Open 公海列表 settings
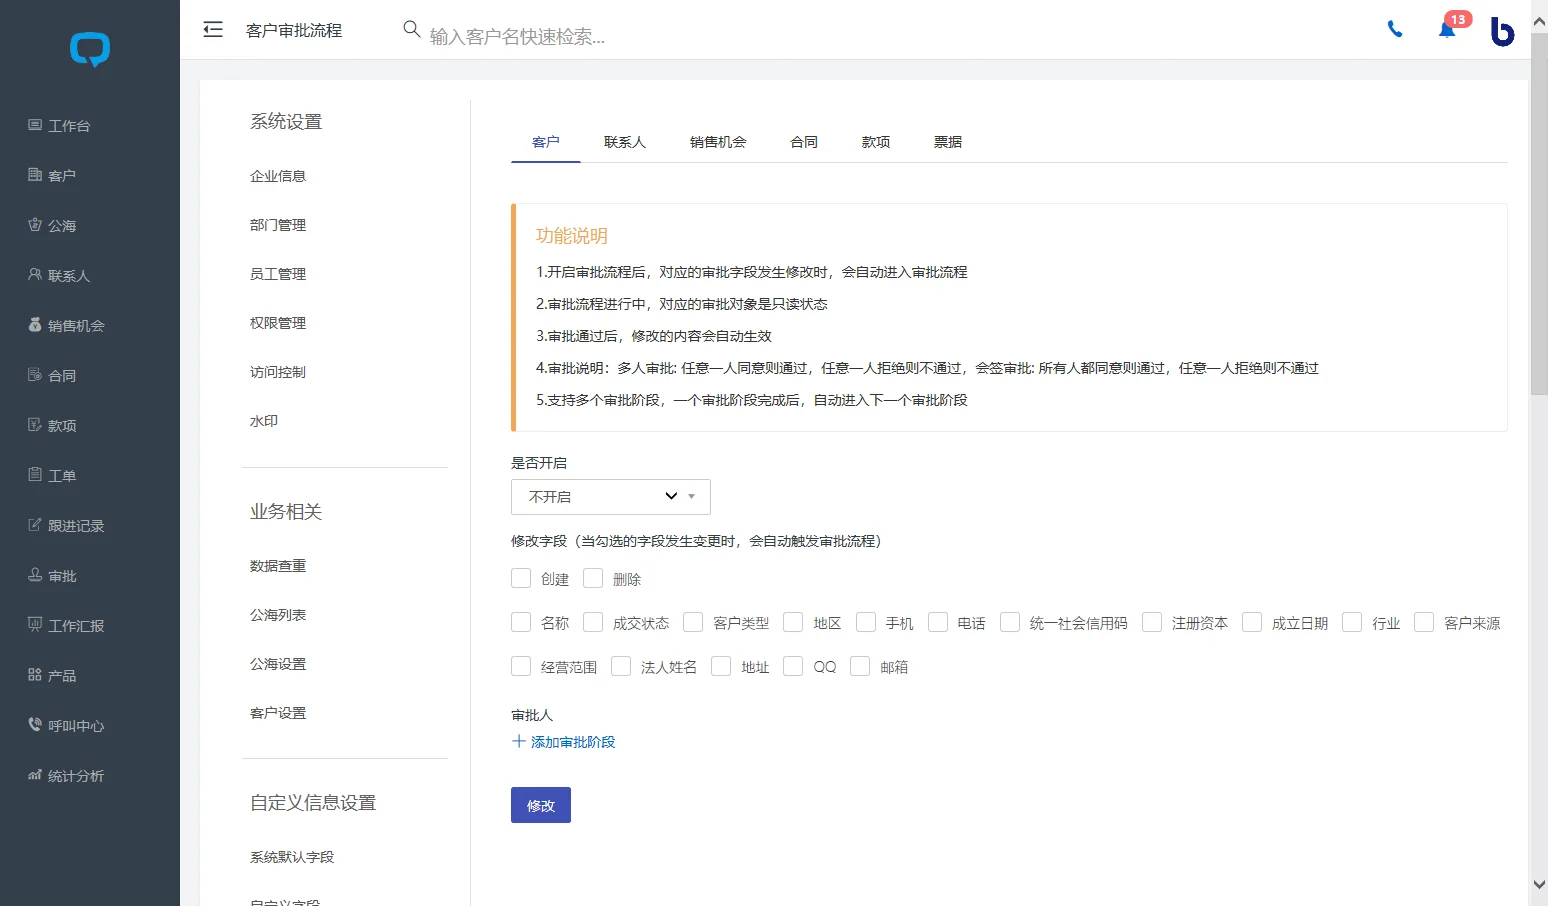The height and width of the screenshot is (906, 1548). click(x=278, y=614)
